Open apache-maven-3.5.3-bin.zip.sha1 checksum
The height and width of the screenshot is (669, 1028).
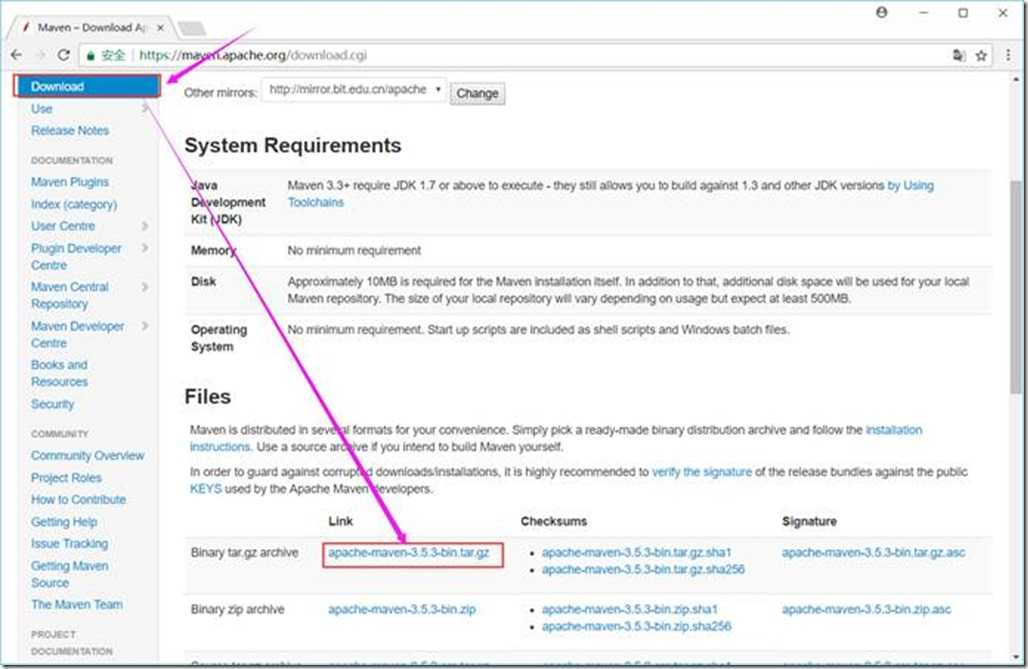tap(629, 609)
